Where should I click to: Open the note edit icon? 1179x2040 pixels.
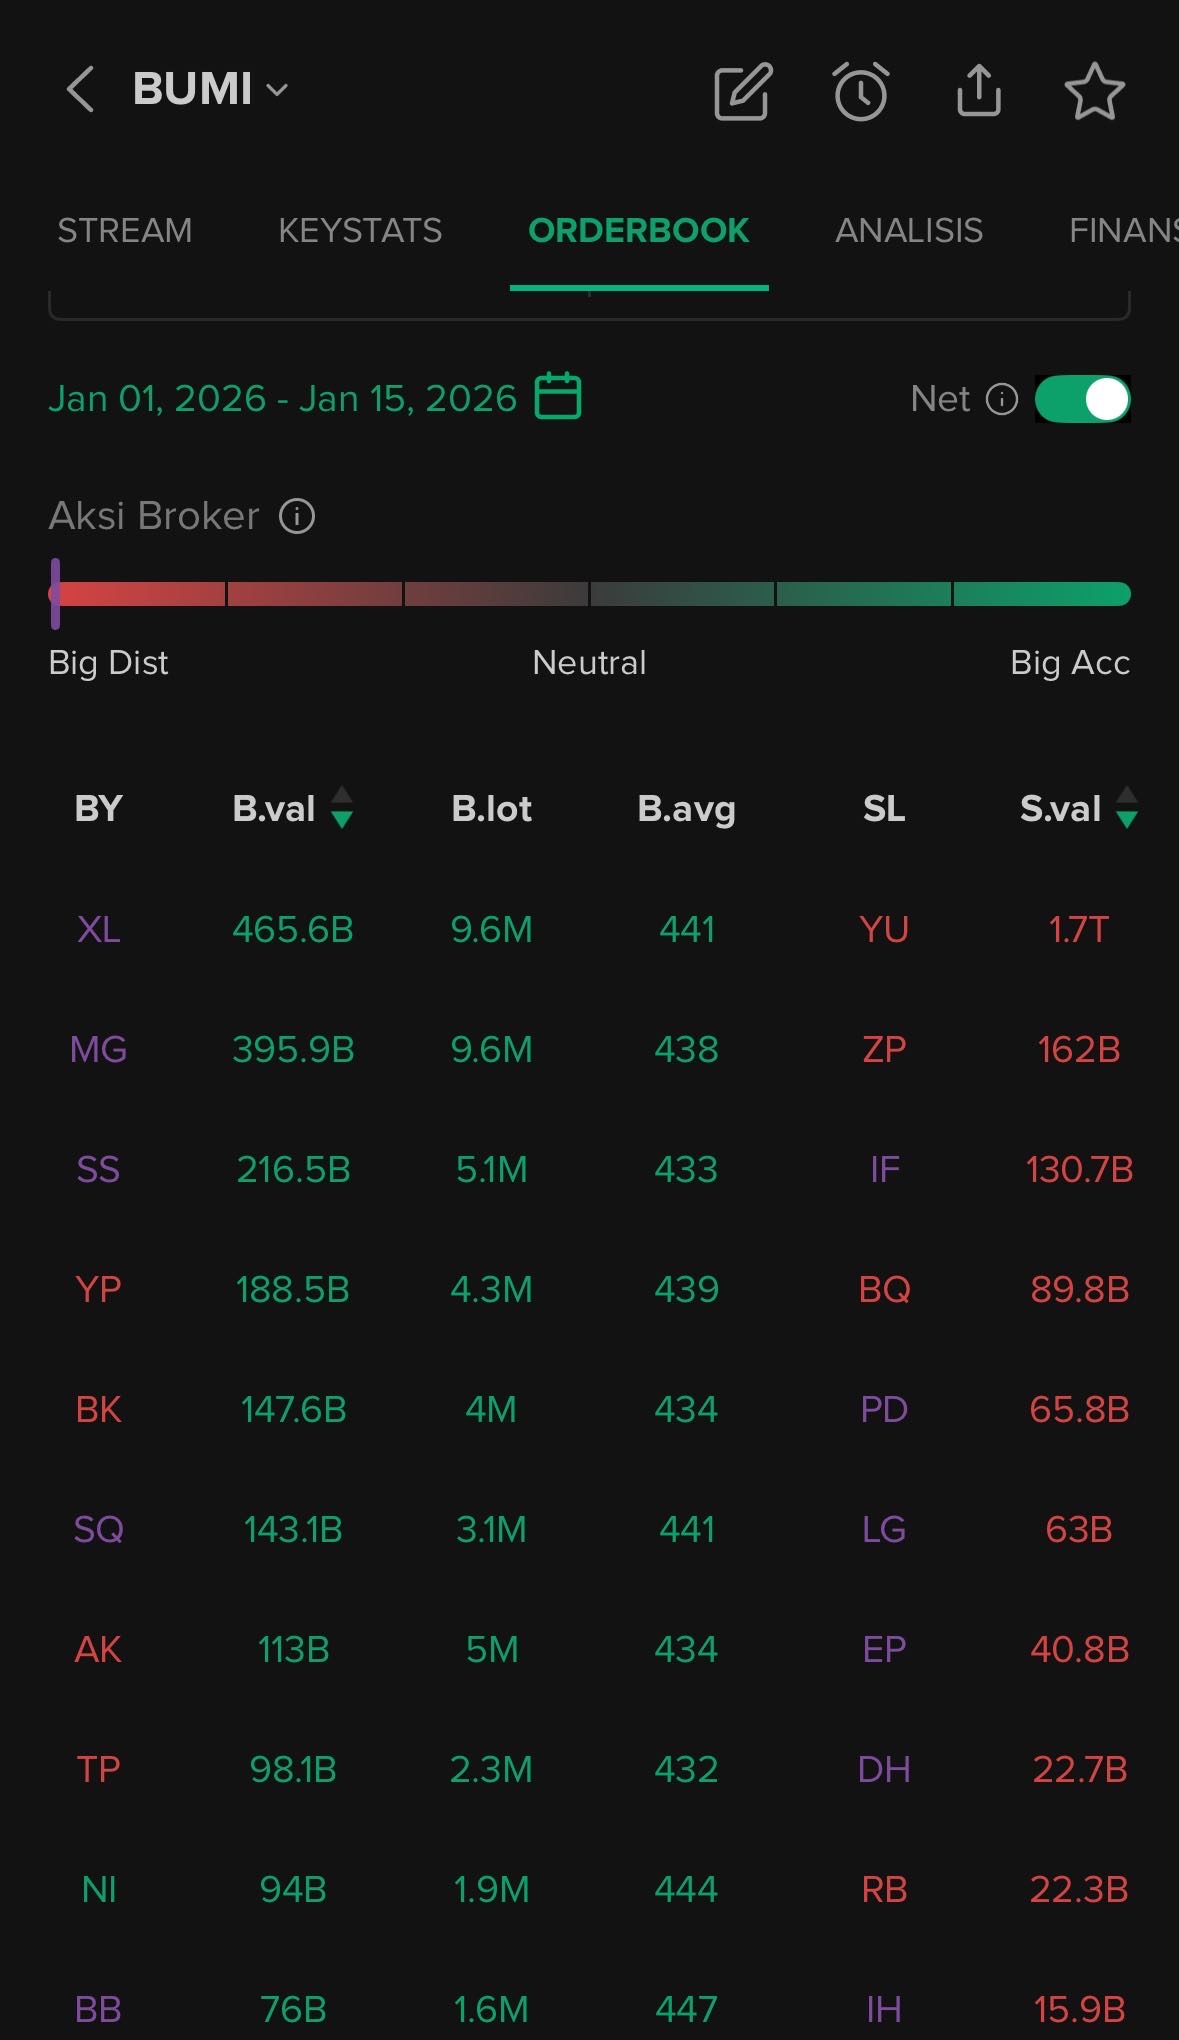click(742, 91)
